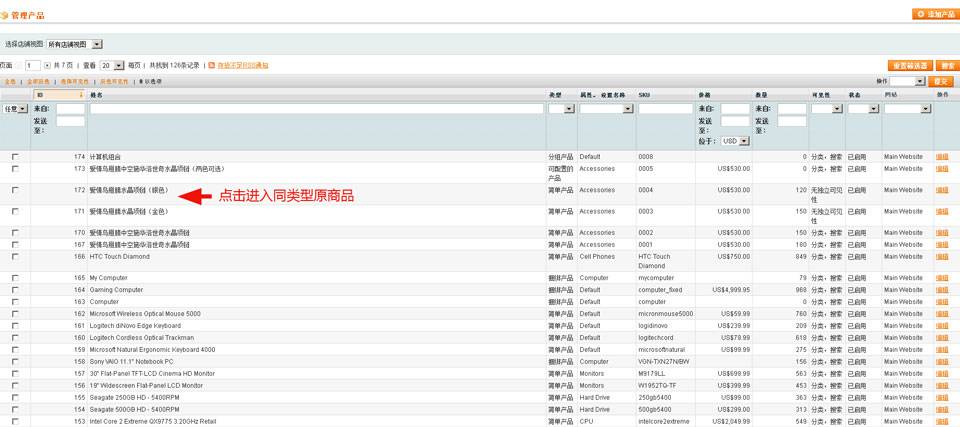Tick the checkbox for product 174
Screen dimensions: 960x427
pyautogui.click(x=15, y=157)
